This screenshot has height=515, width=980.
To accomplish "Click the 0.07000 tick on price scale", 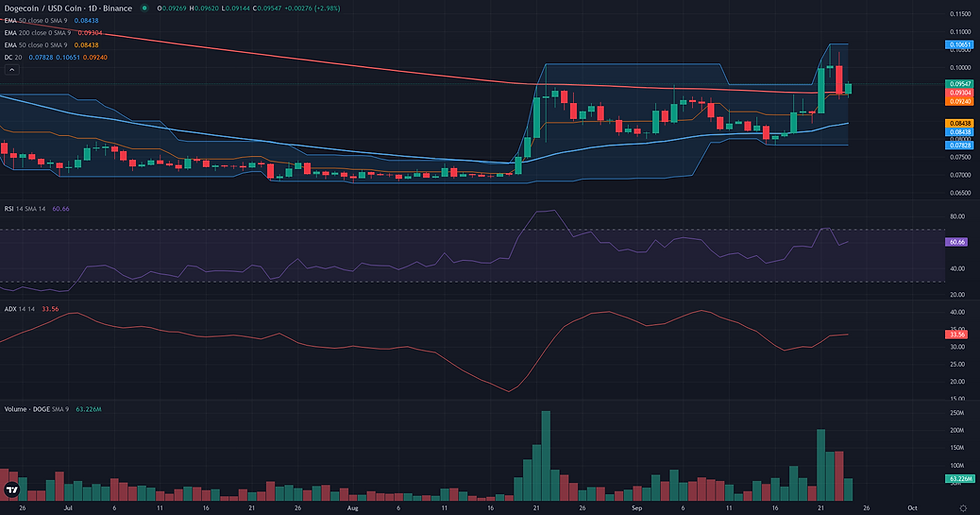I will (x=960, y=175).
